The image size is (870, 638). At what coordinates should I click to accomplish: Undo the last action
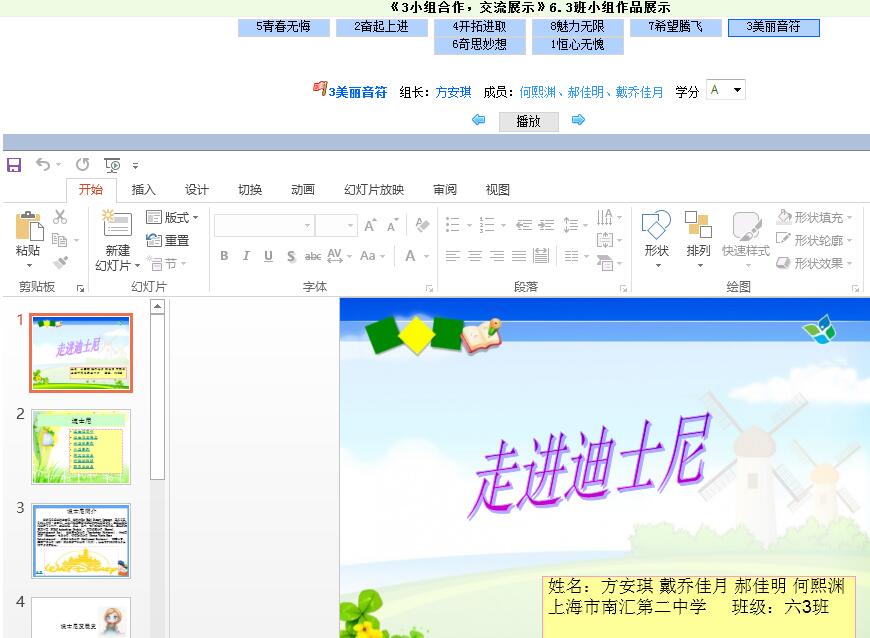[x=43, y=164]
